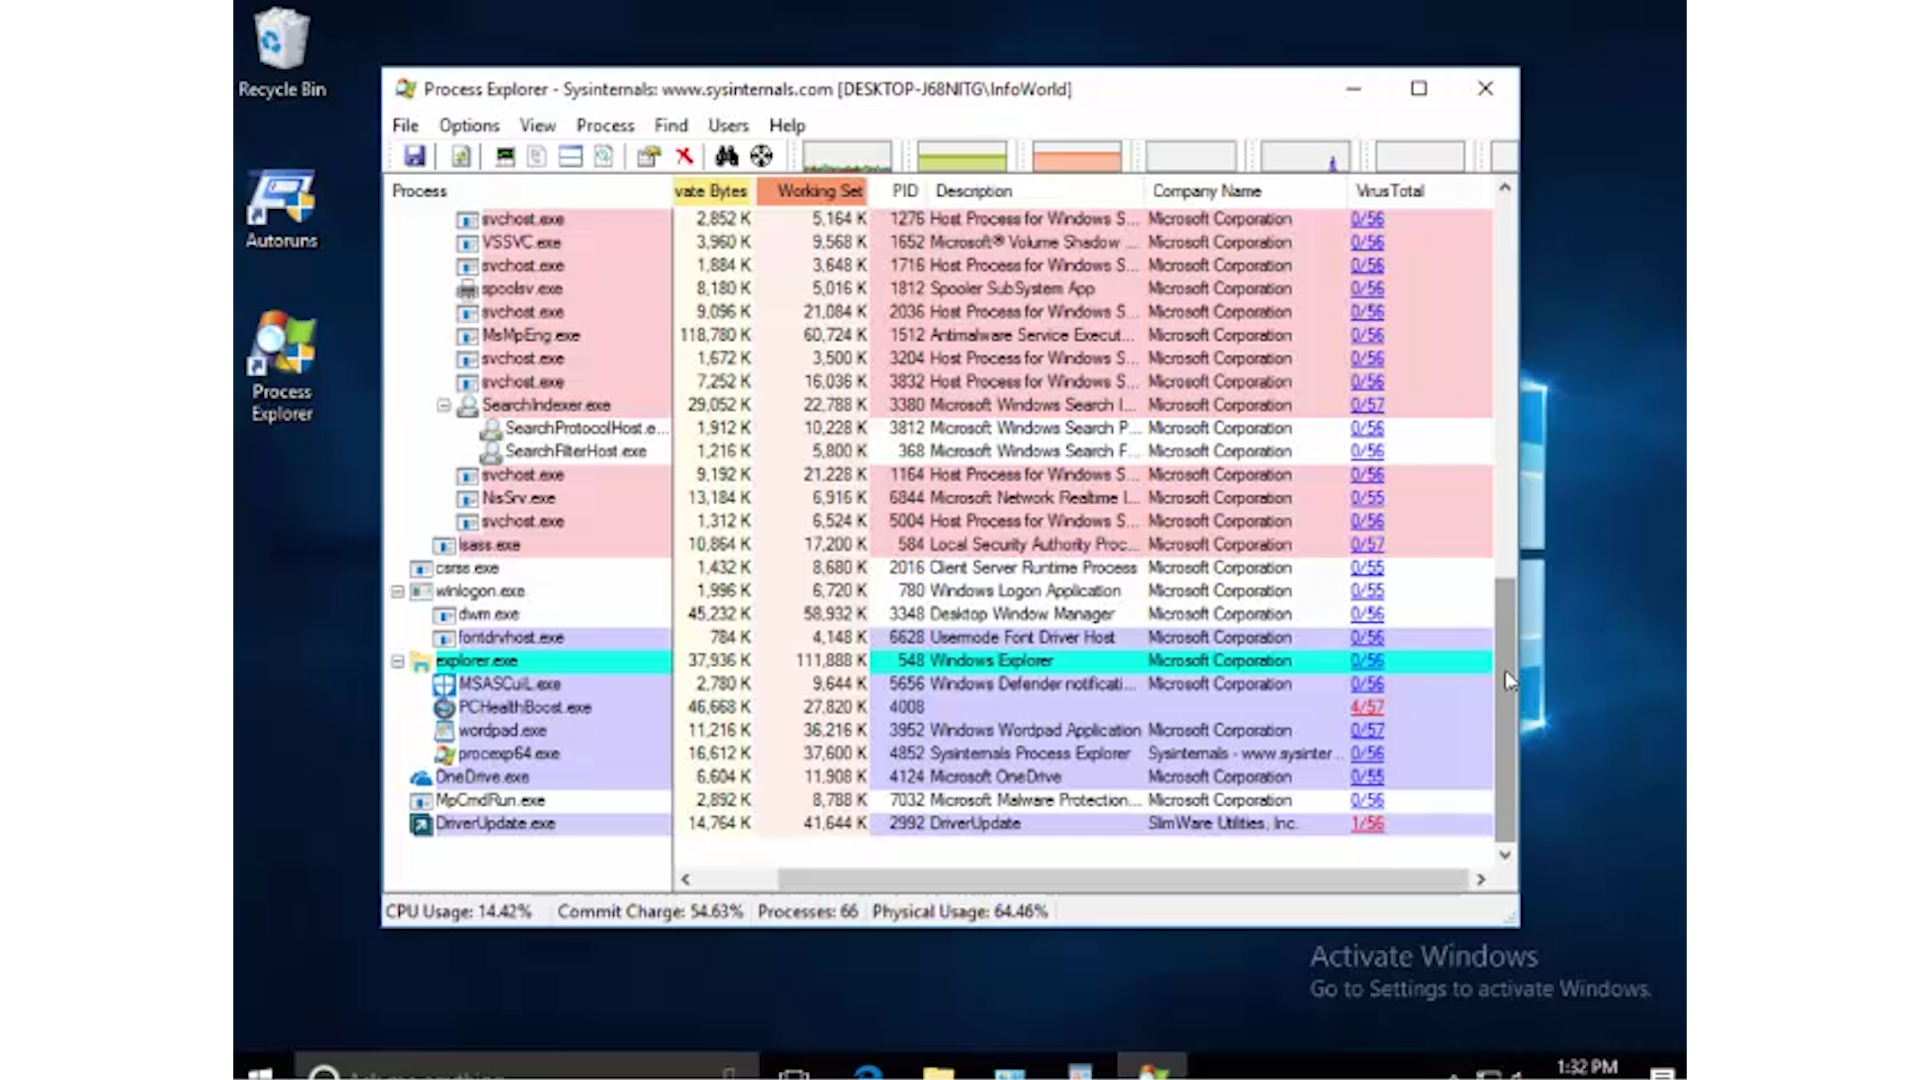The image size is (1920, 1080).
Task: Open the VirusTotal link for wordpad.exe
Action: pos(1367,731)
